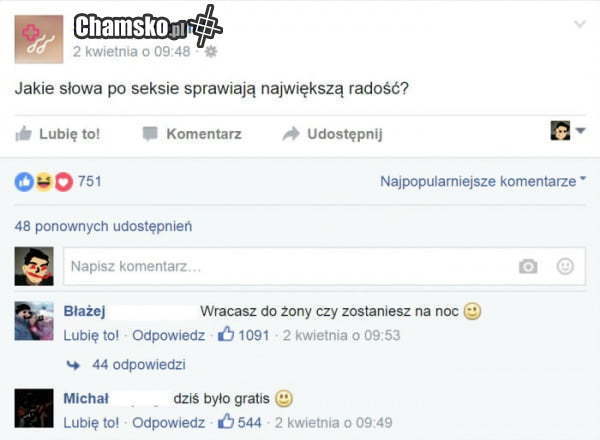Click the thumbs-up Lubię to! icon on post

coord(23,134)
